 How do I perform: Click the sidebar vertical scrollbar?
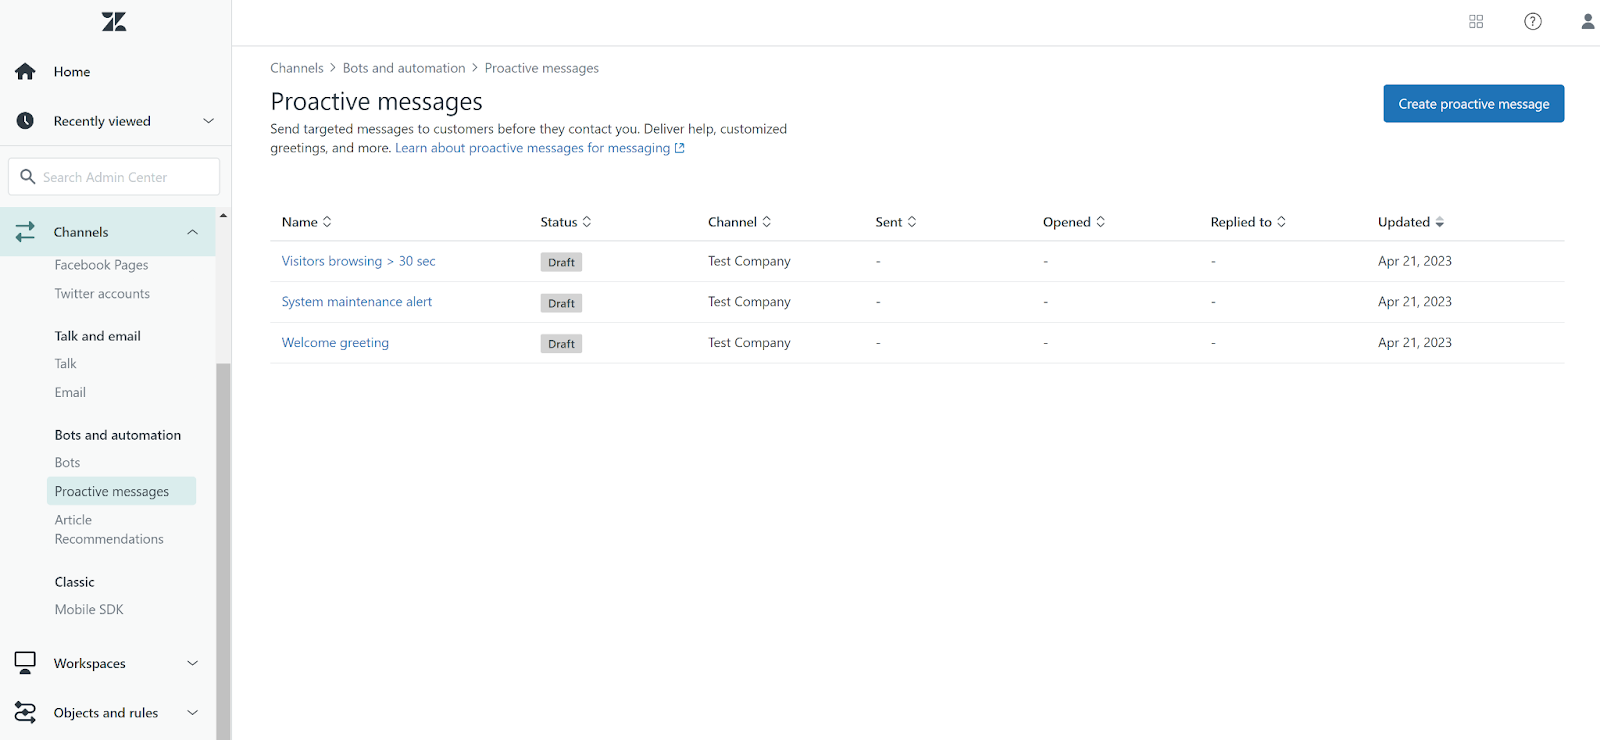(223, 550)
